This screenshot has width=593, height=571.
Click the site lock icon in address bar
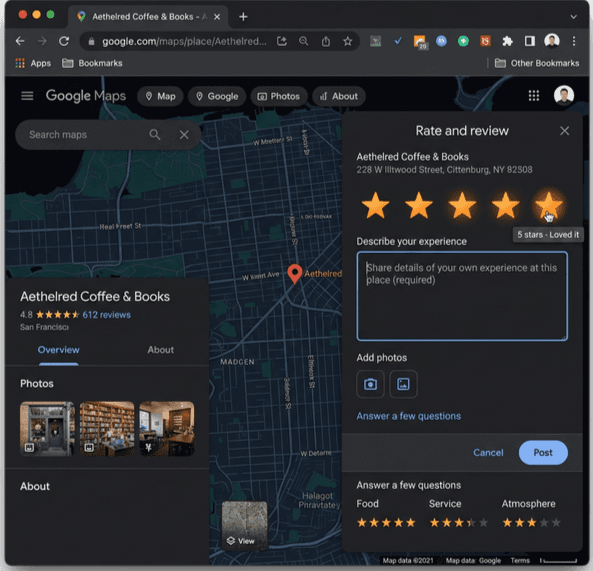(91, 42)
